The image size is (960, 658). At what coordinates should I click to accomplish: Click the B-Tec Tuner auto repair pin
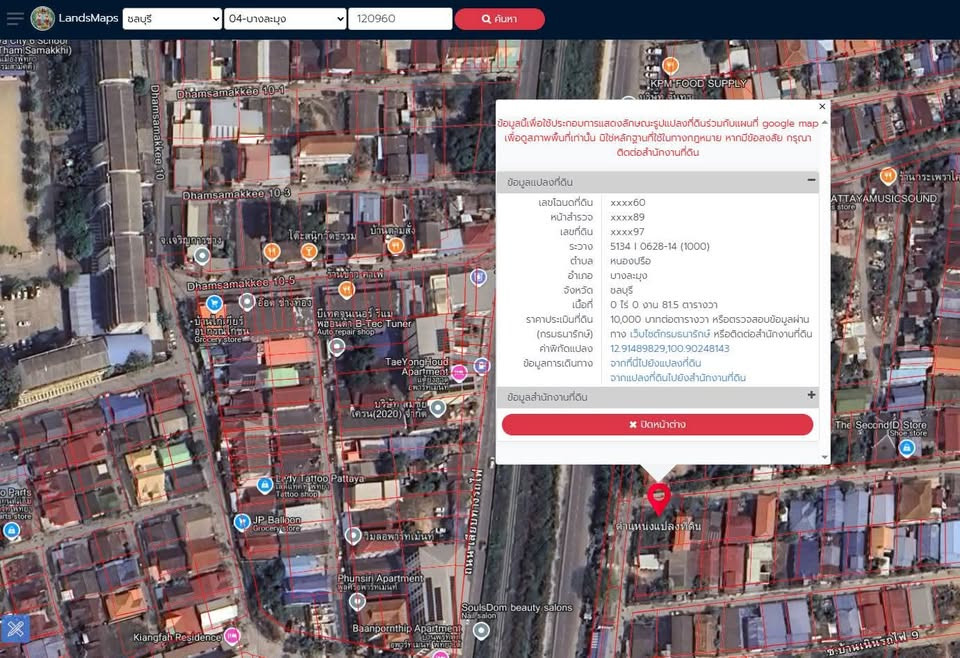point(337,348)
